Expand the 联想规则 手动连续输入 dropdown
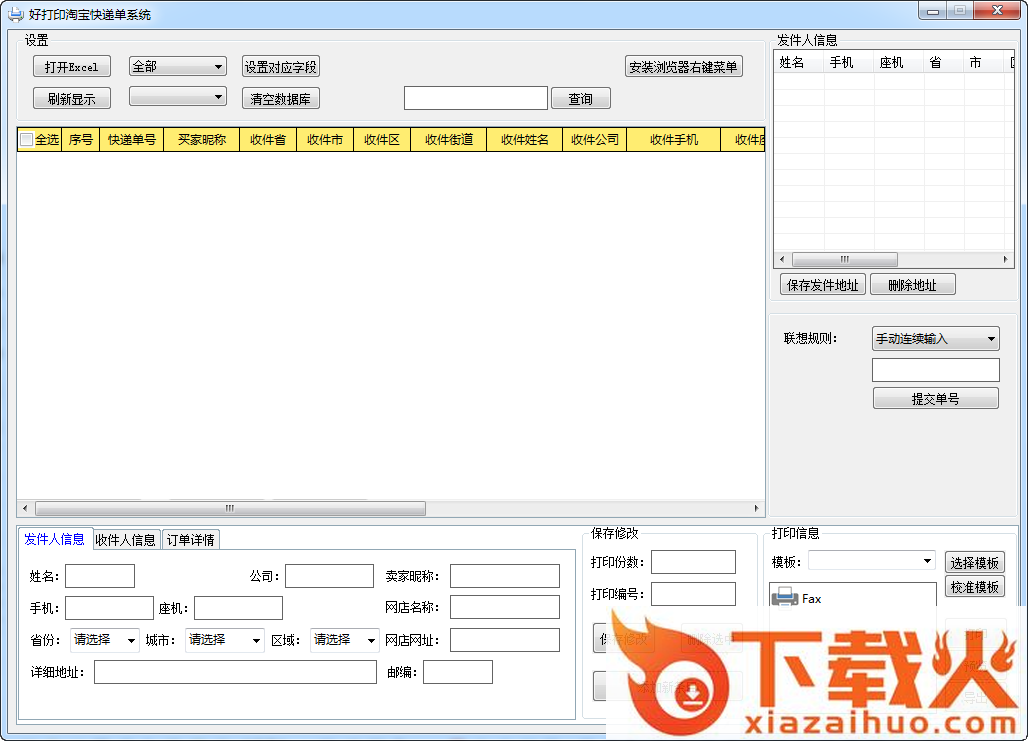Image resolution: width=1028 pixels, height=741 pixels. (935, 339)
